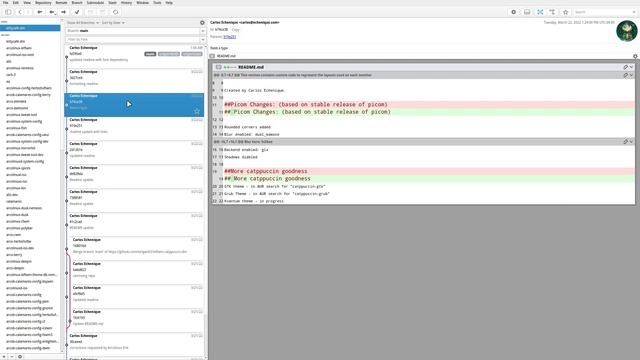Click the edit icon on second hunk header

pos(625,142)
